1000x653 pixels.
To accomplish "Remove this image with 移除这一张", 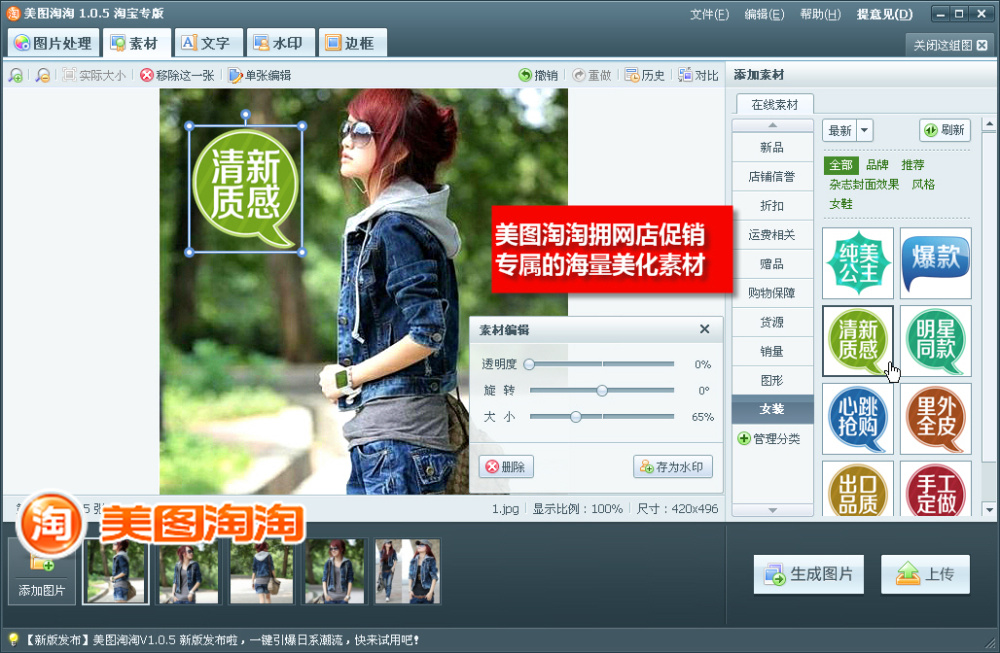I will 177,75.
